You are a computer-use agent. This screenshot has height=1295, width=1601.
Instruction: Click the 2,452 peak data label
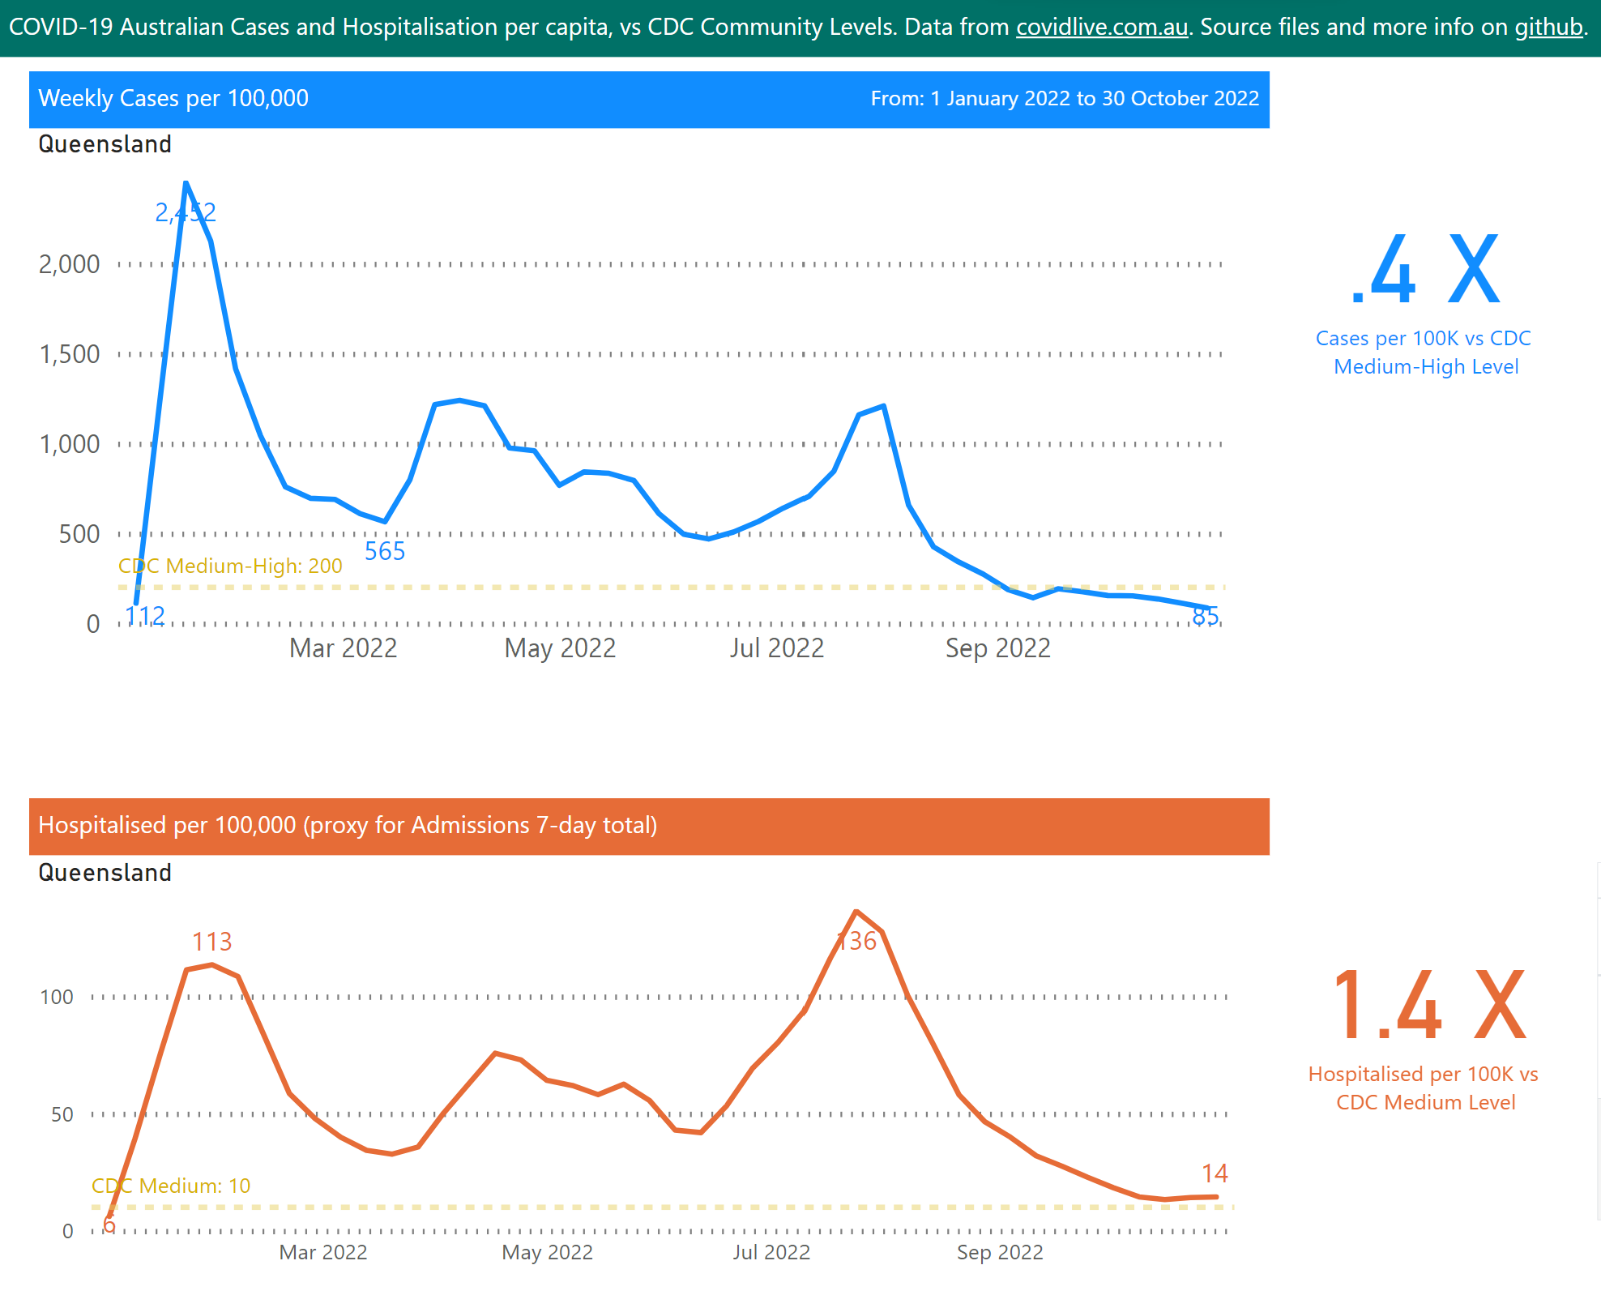click(186, 212)
